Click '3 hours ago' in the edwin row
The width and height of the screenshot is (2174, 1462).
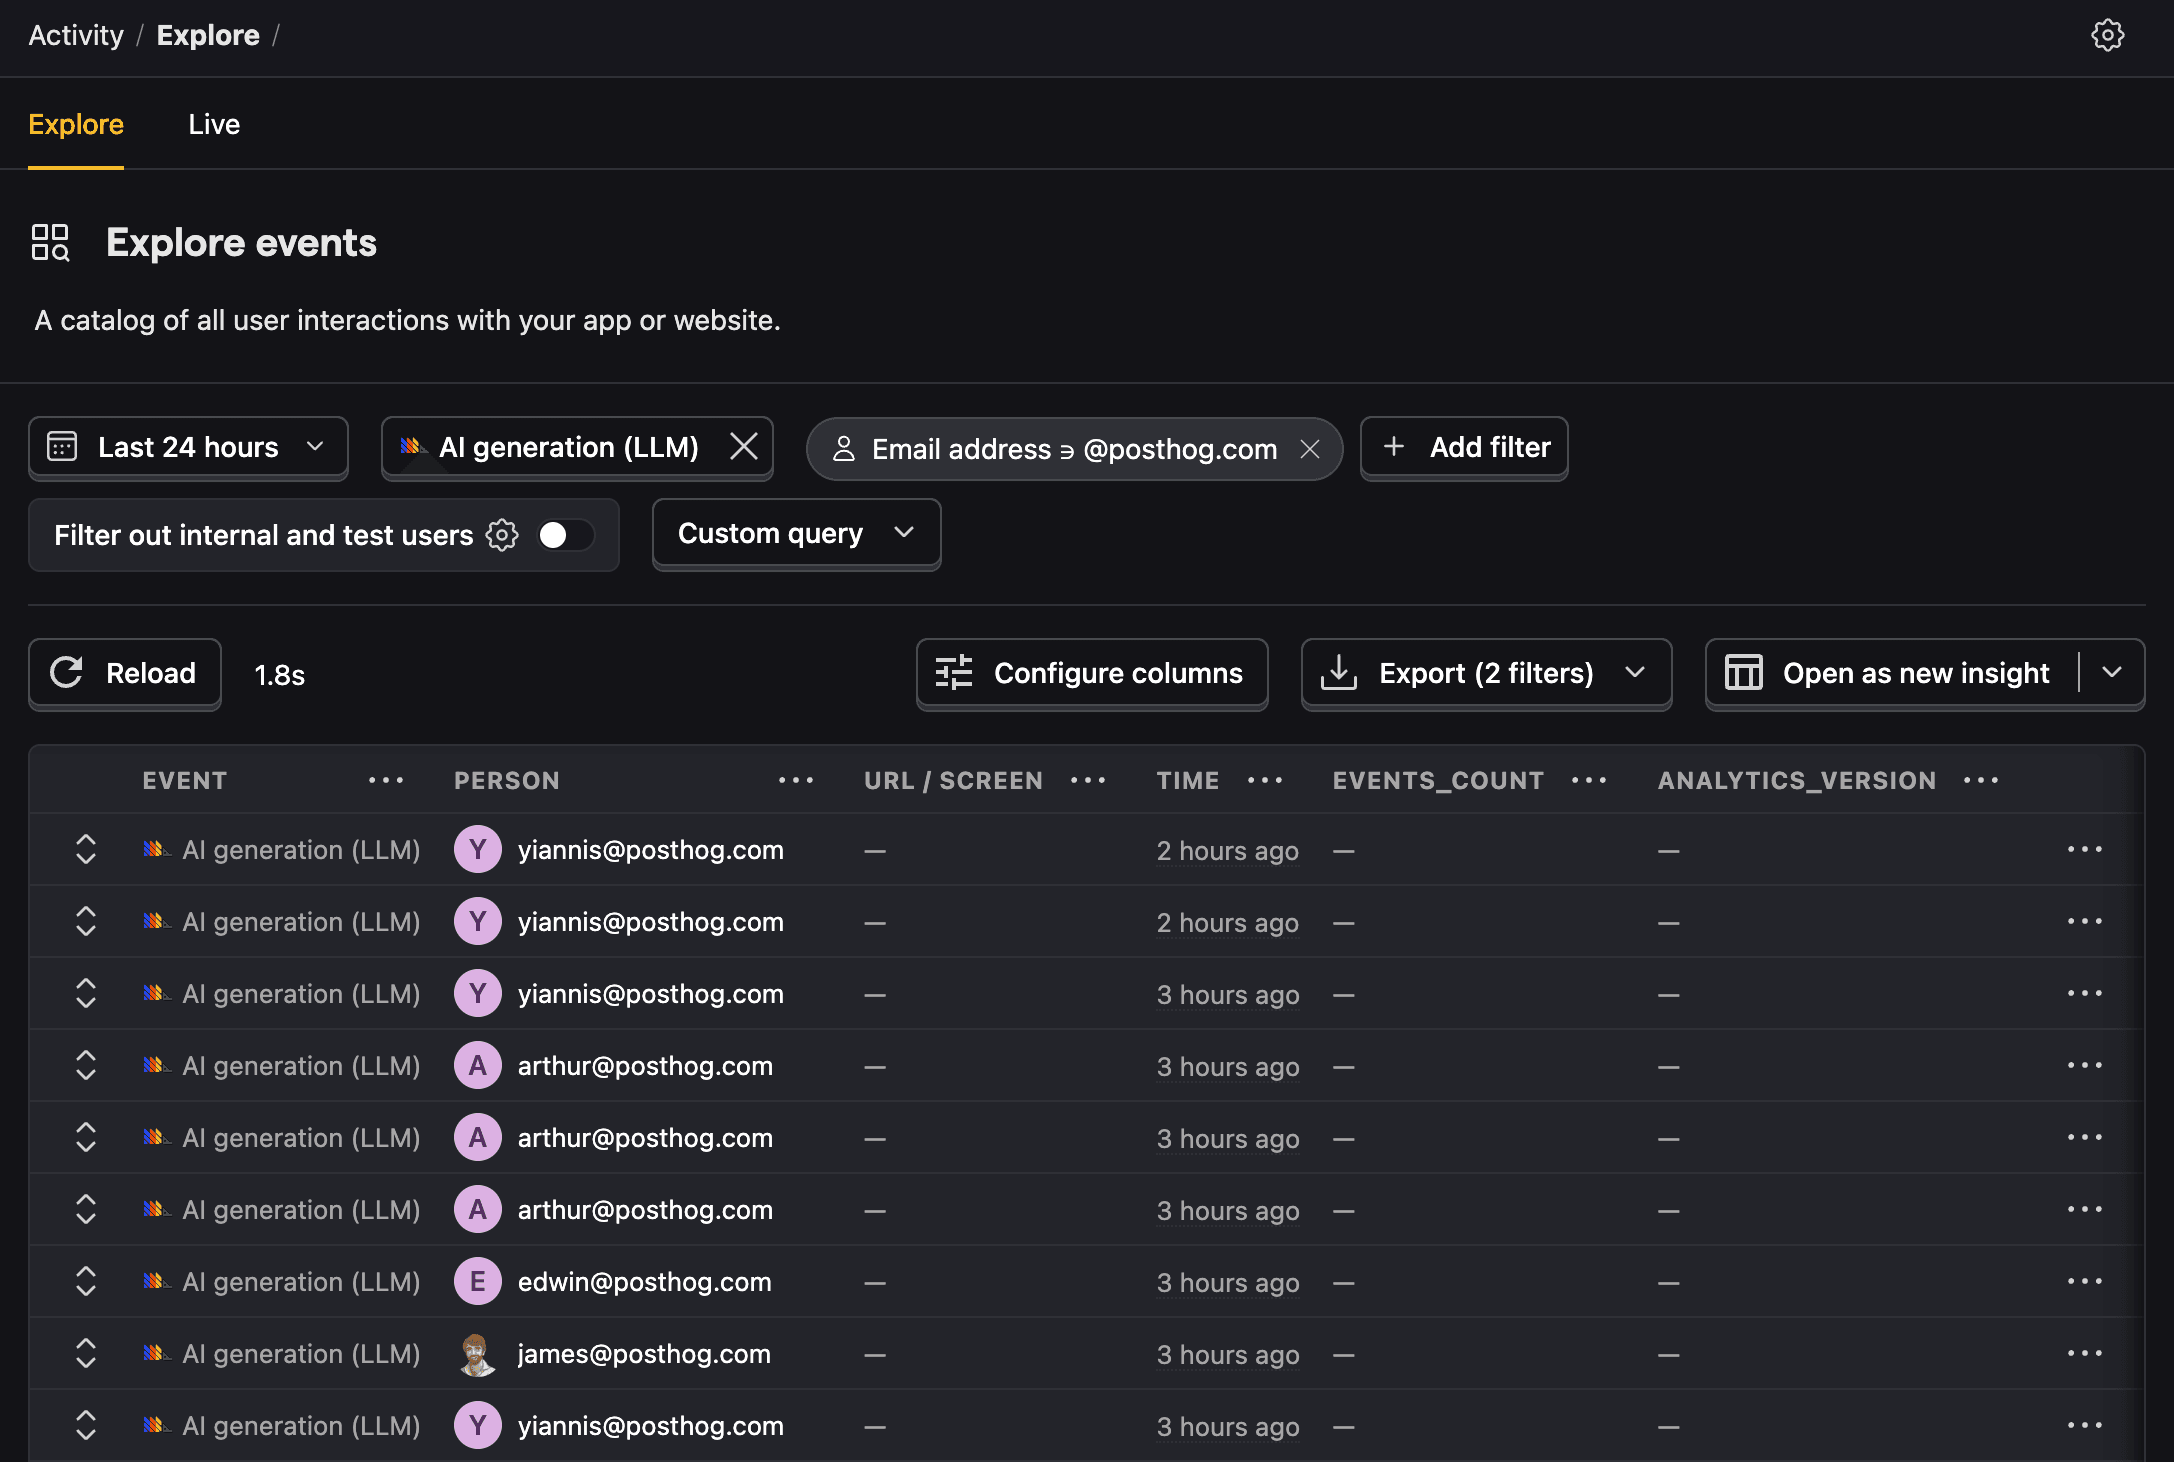tap(1228, 1283)
